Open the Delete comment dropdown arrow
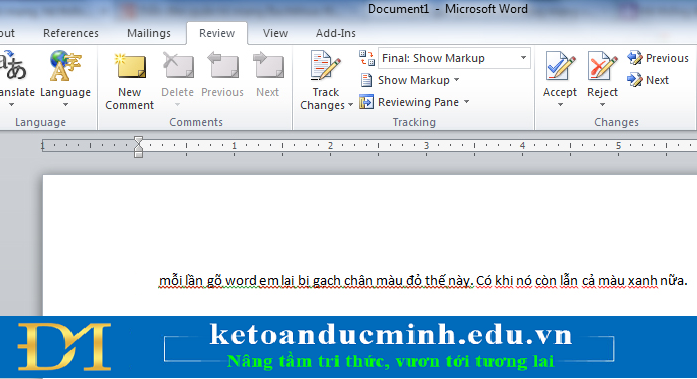This screenshot has width=697, height=379. [177, 104]
